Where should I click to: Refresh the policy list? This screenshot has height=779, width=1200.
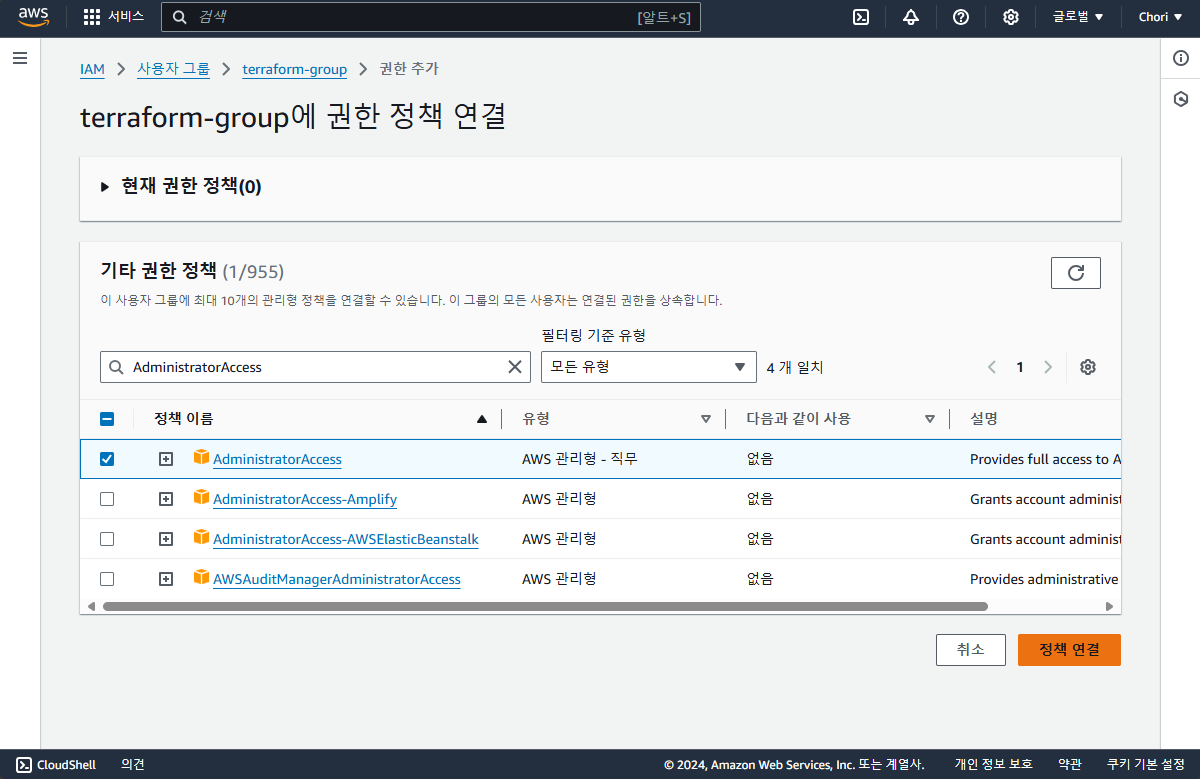pos(1076,273)
